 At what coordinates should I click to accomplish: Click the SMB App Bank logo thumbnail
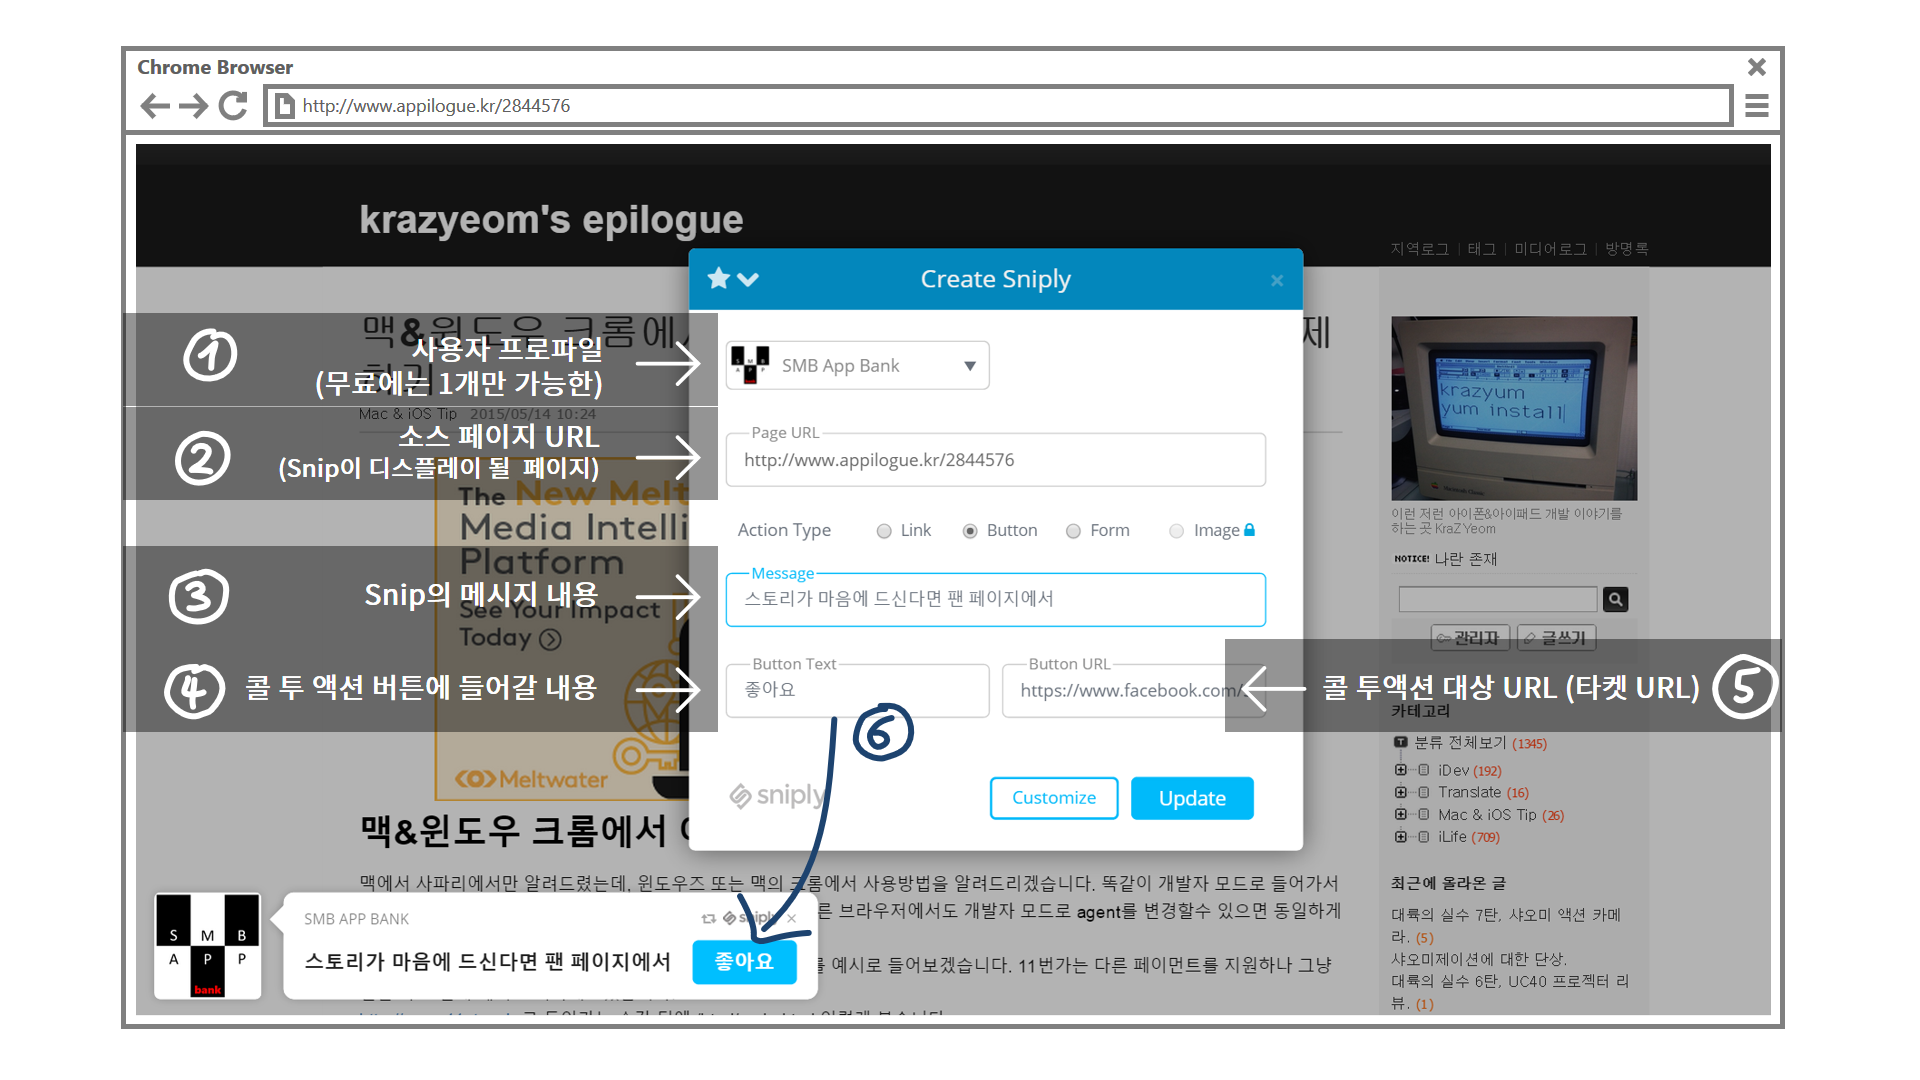(208, 946)
